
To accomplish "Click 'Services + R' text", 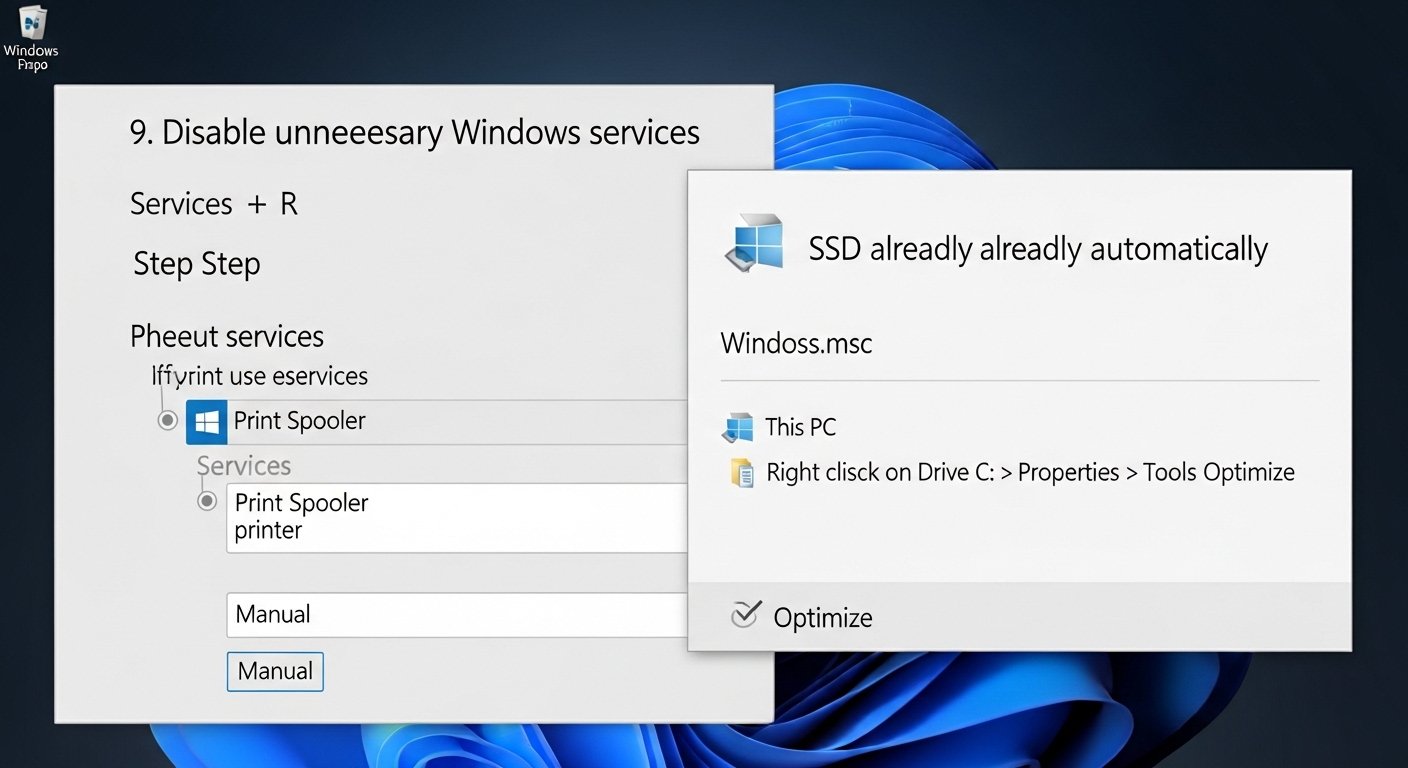I will click(x=214, y=204).
